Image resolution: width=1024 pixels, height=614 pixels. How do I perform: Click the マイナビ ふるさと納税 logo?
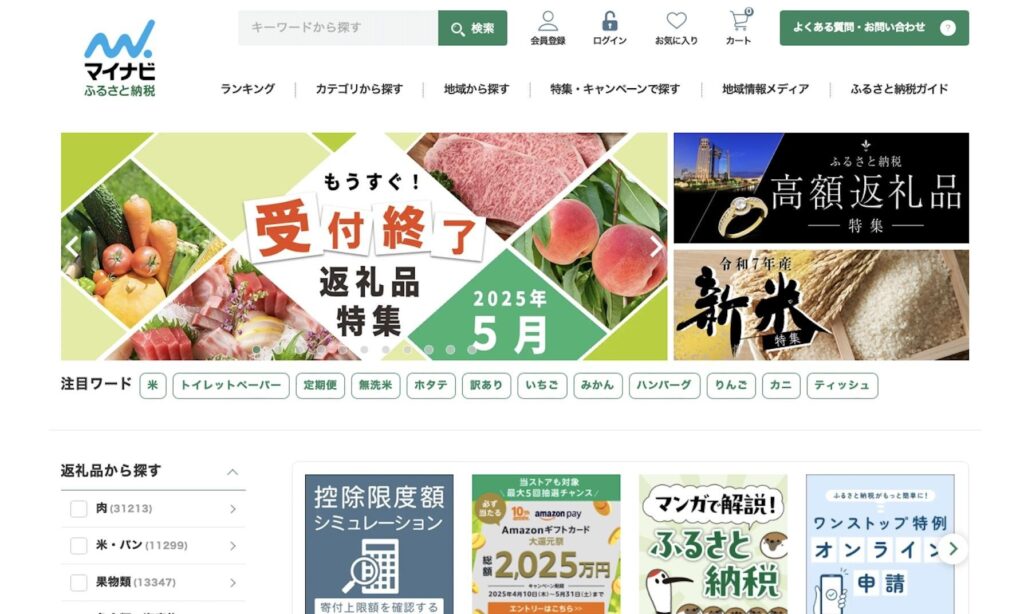click(120, 58)
